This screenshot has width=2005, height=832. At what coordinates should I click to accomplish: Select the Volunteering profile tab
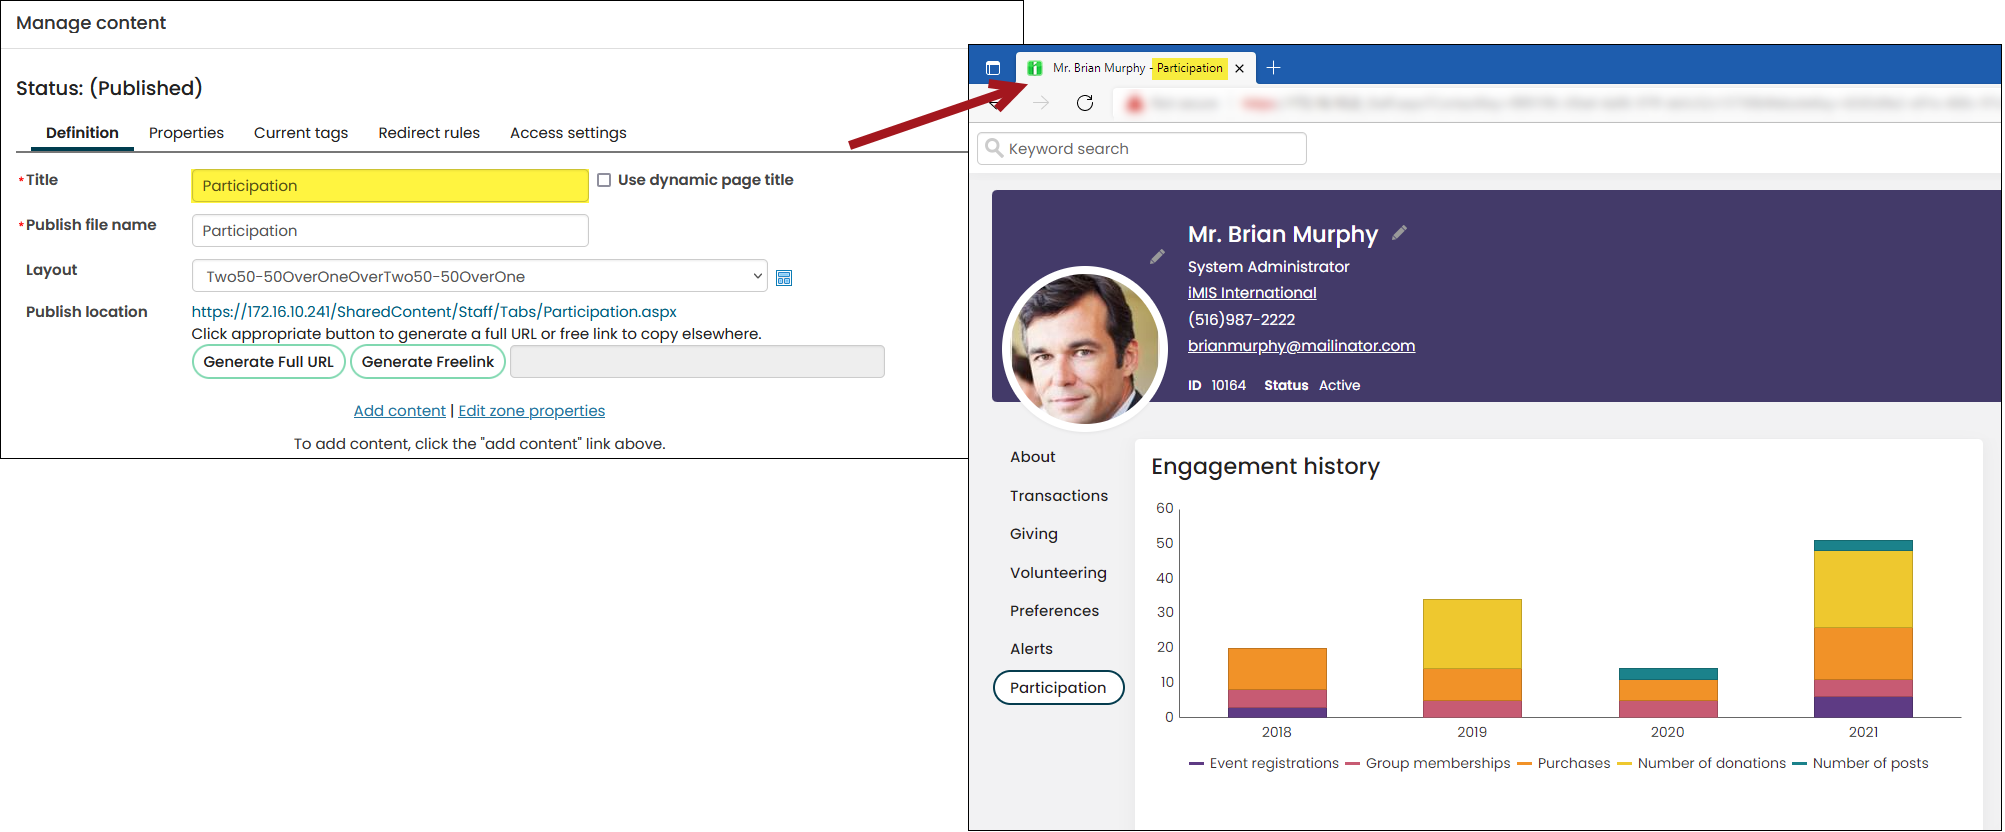pyautogui.click(x=1058, y=573)
